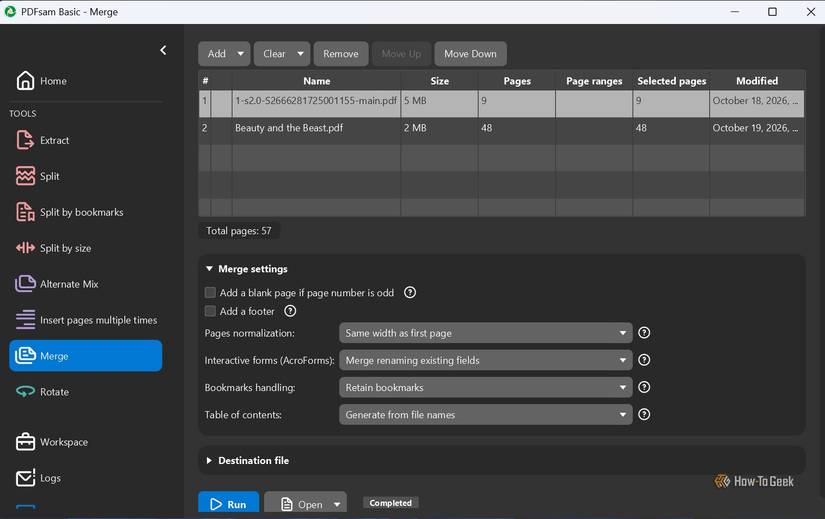This screenshot has height=519, width=825.
Task: Show help for Pages normalization
Action: (x=644, y=333)
